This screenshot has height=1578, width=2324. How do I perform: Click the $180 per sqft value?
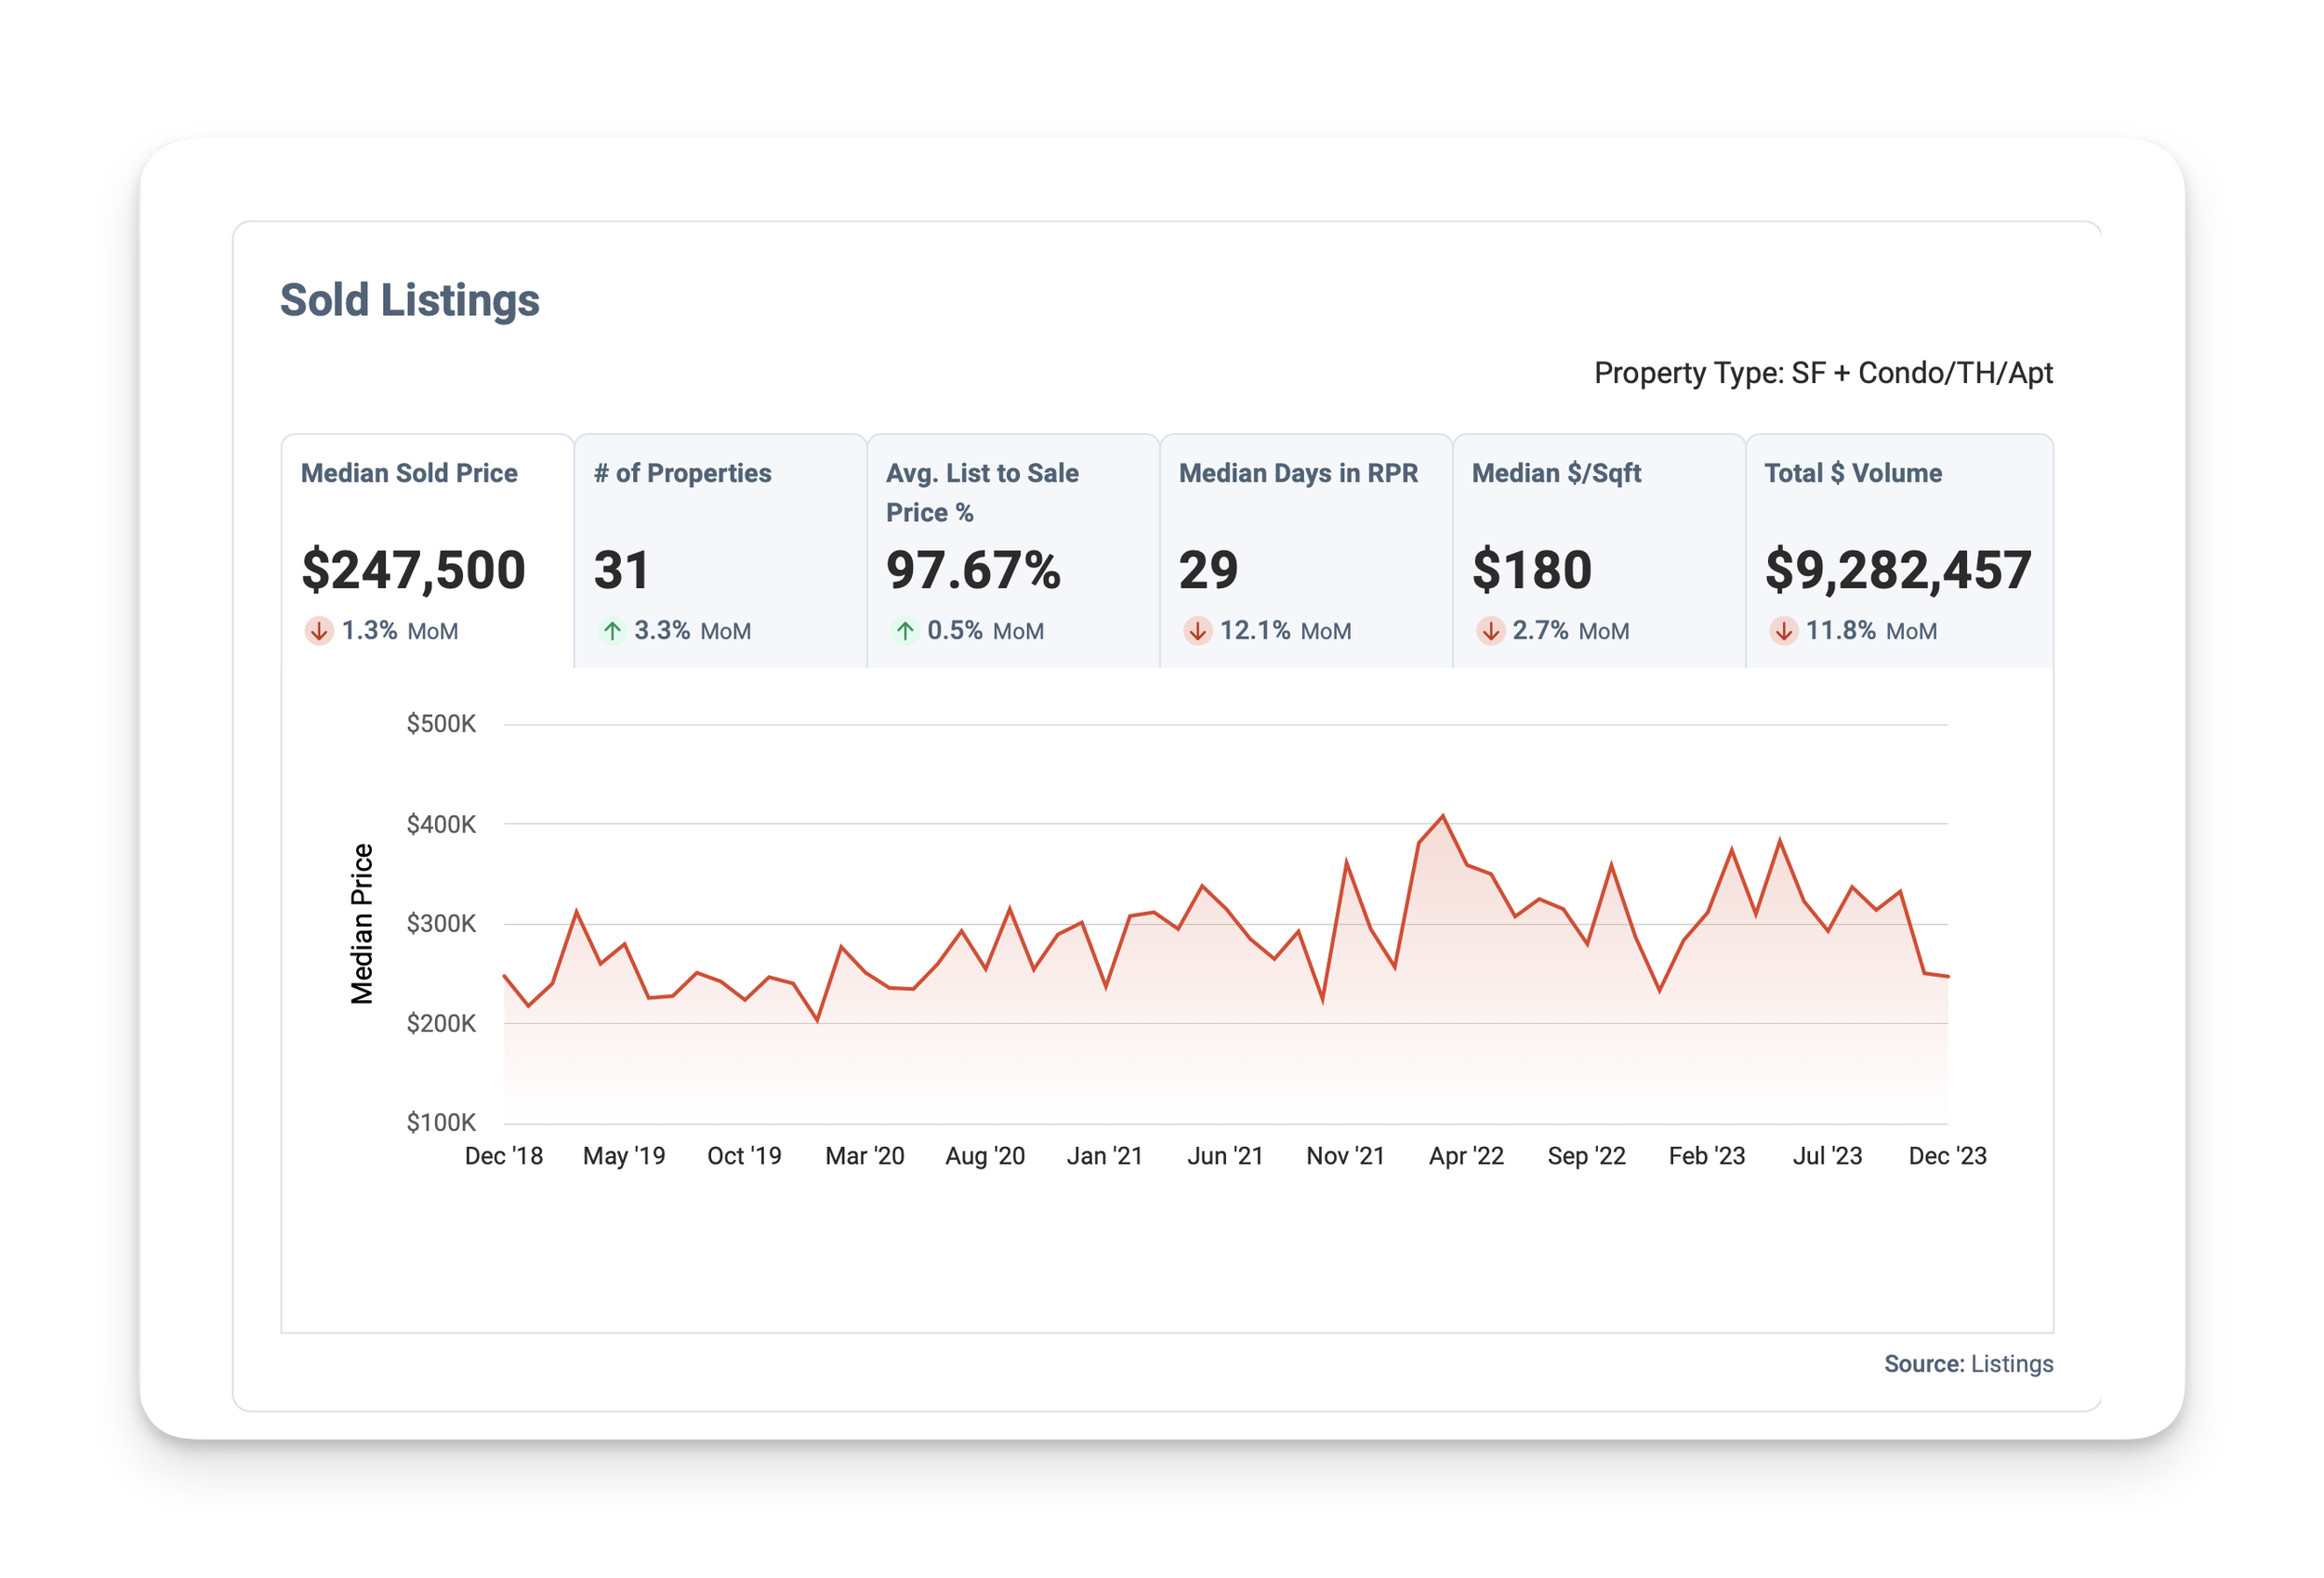tap(1531, 570)
